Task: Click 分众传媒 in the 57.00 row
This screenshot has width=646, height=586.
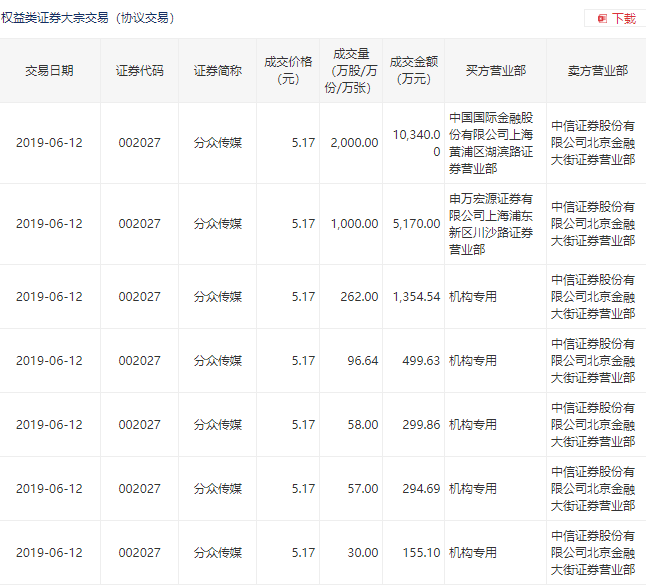Action: coord(218,489)
